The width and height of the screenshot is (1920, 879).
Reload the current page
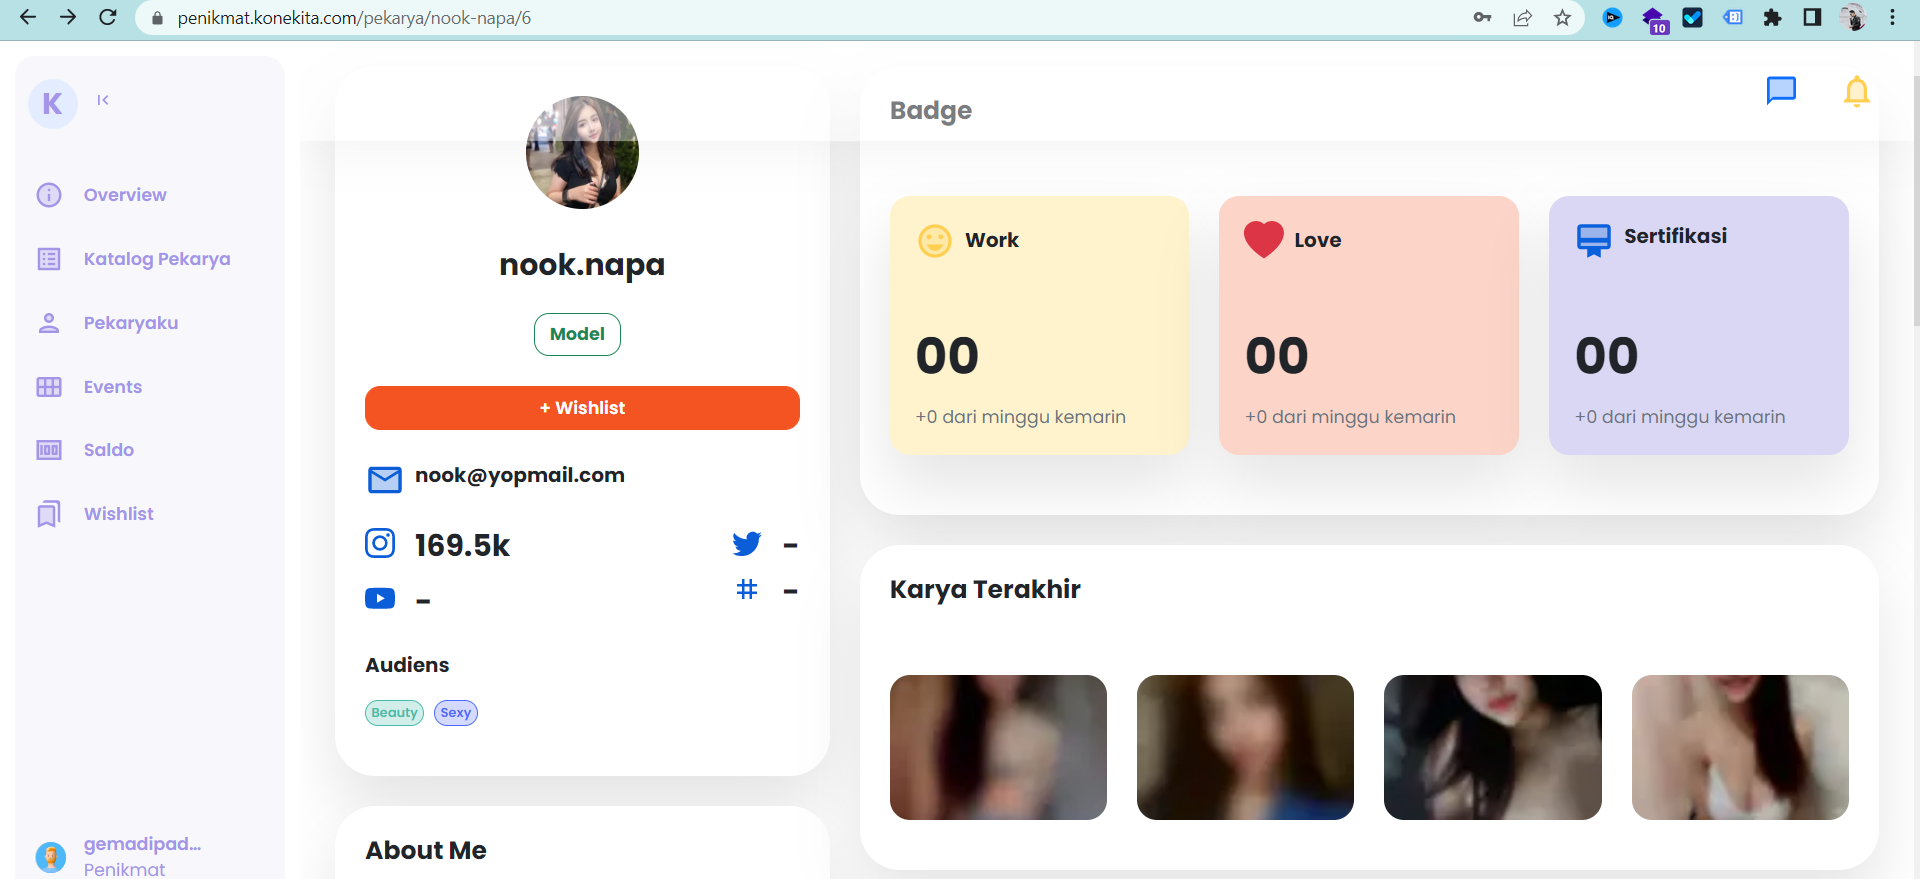pyautogui.click(x=108, y=17)
